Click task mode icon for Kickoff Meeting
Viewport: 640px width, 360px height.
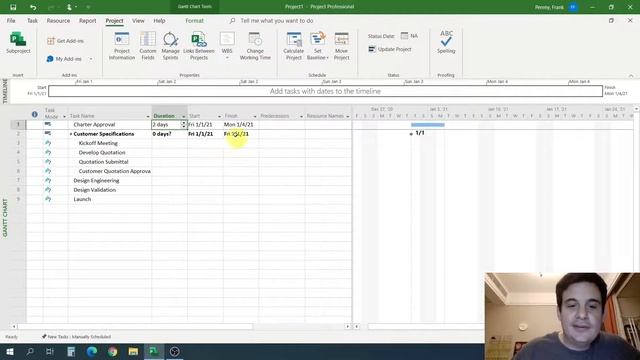[x=48, y=143]
